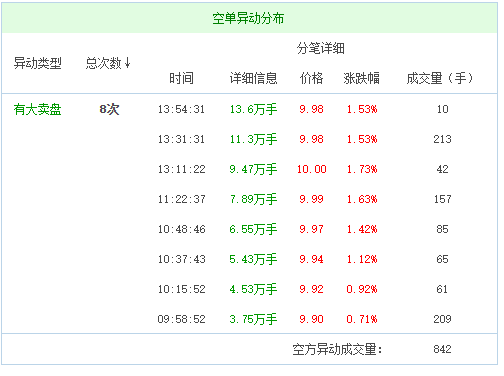Image resolution: width=504 pixels, height=376 pixels.
Task: Select the 13.6万手 detail entry
Action: click(x=253, y=109)
